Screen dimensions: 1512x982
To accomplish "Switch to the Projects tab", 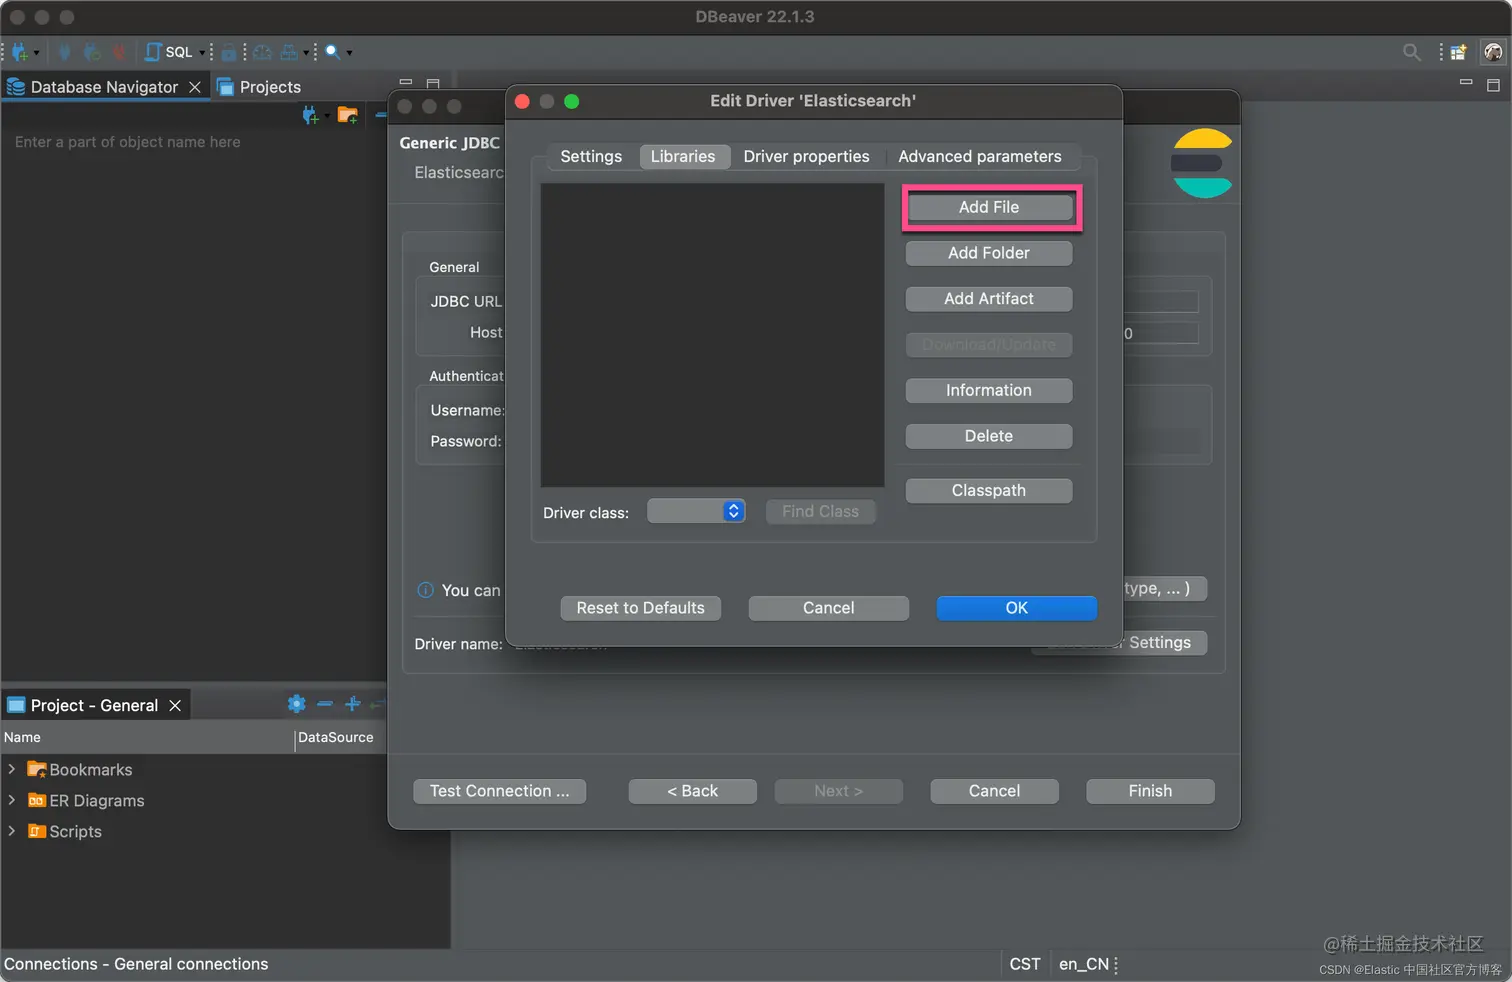I will [x=259, y=87].
